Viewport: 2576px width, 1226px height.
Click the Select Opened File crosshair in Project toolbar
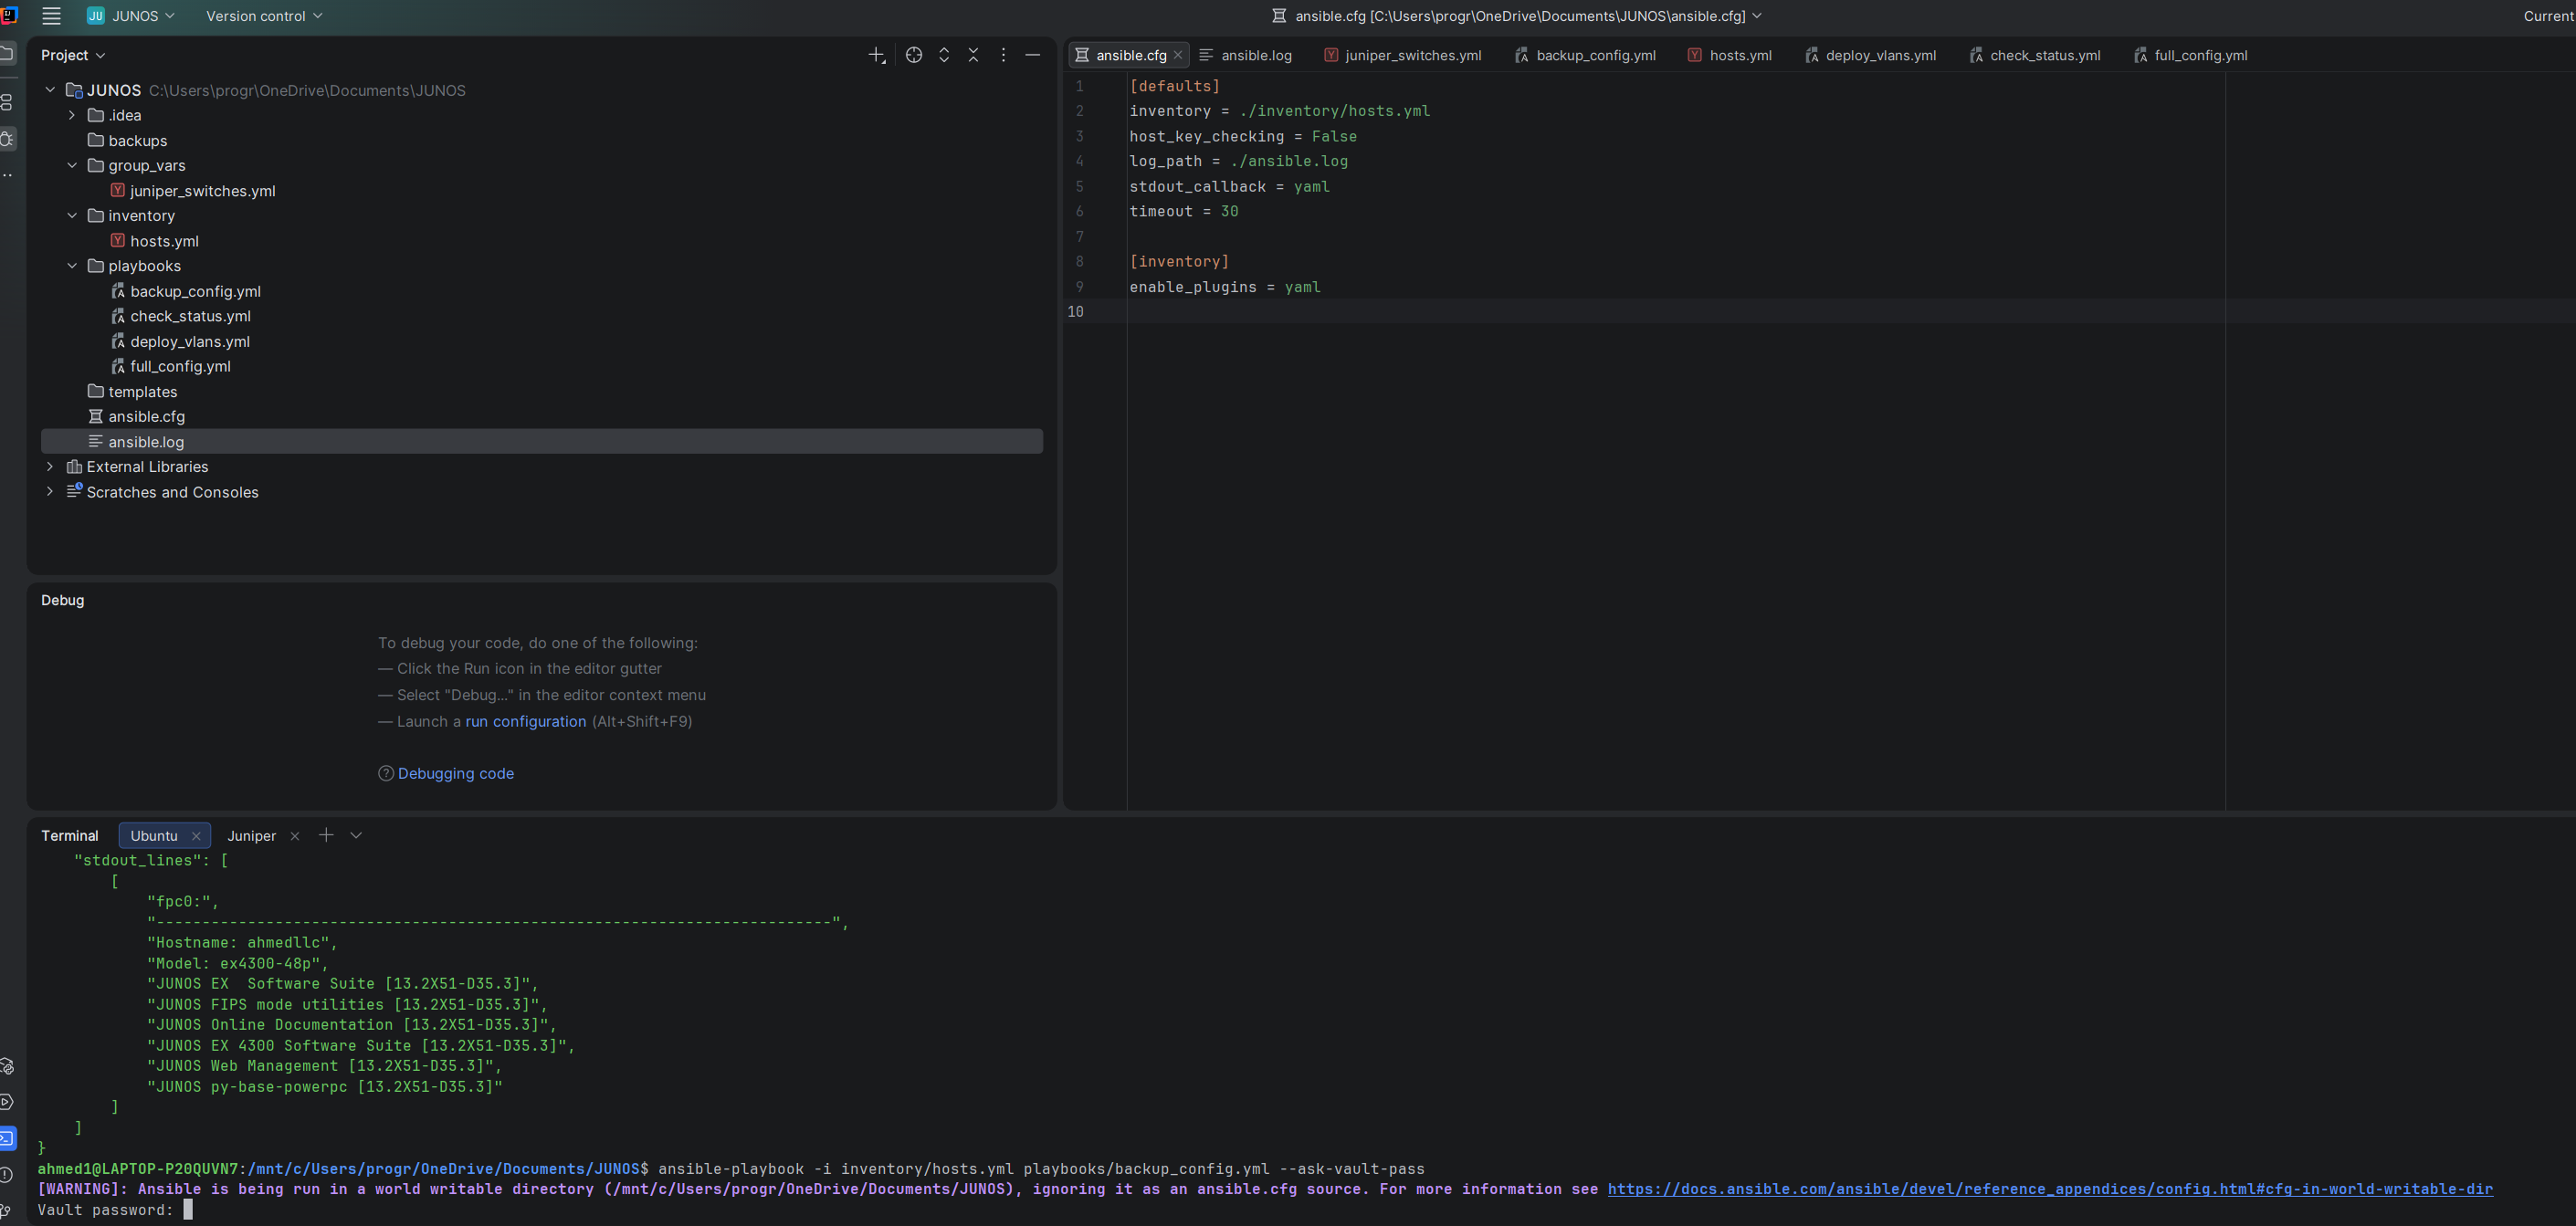click(913, 55)
